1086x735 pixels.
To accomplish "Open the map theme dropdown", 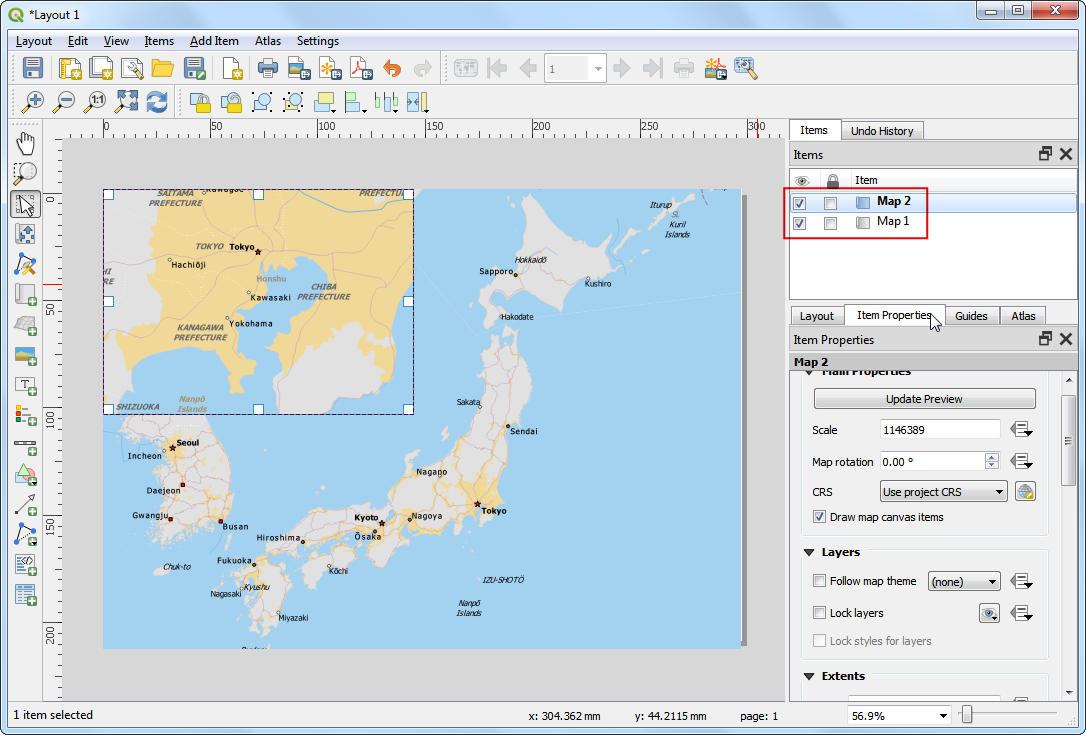I will pyautogui.click(x=964, y=581).
